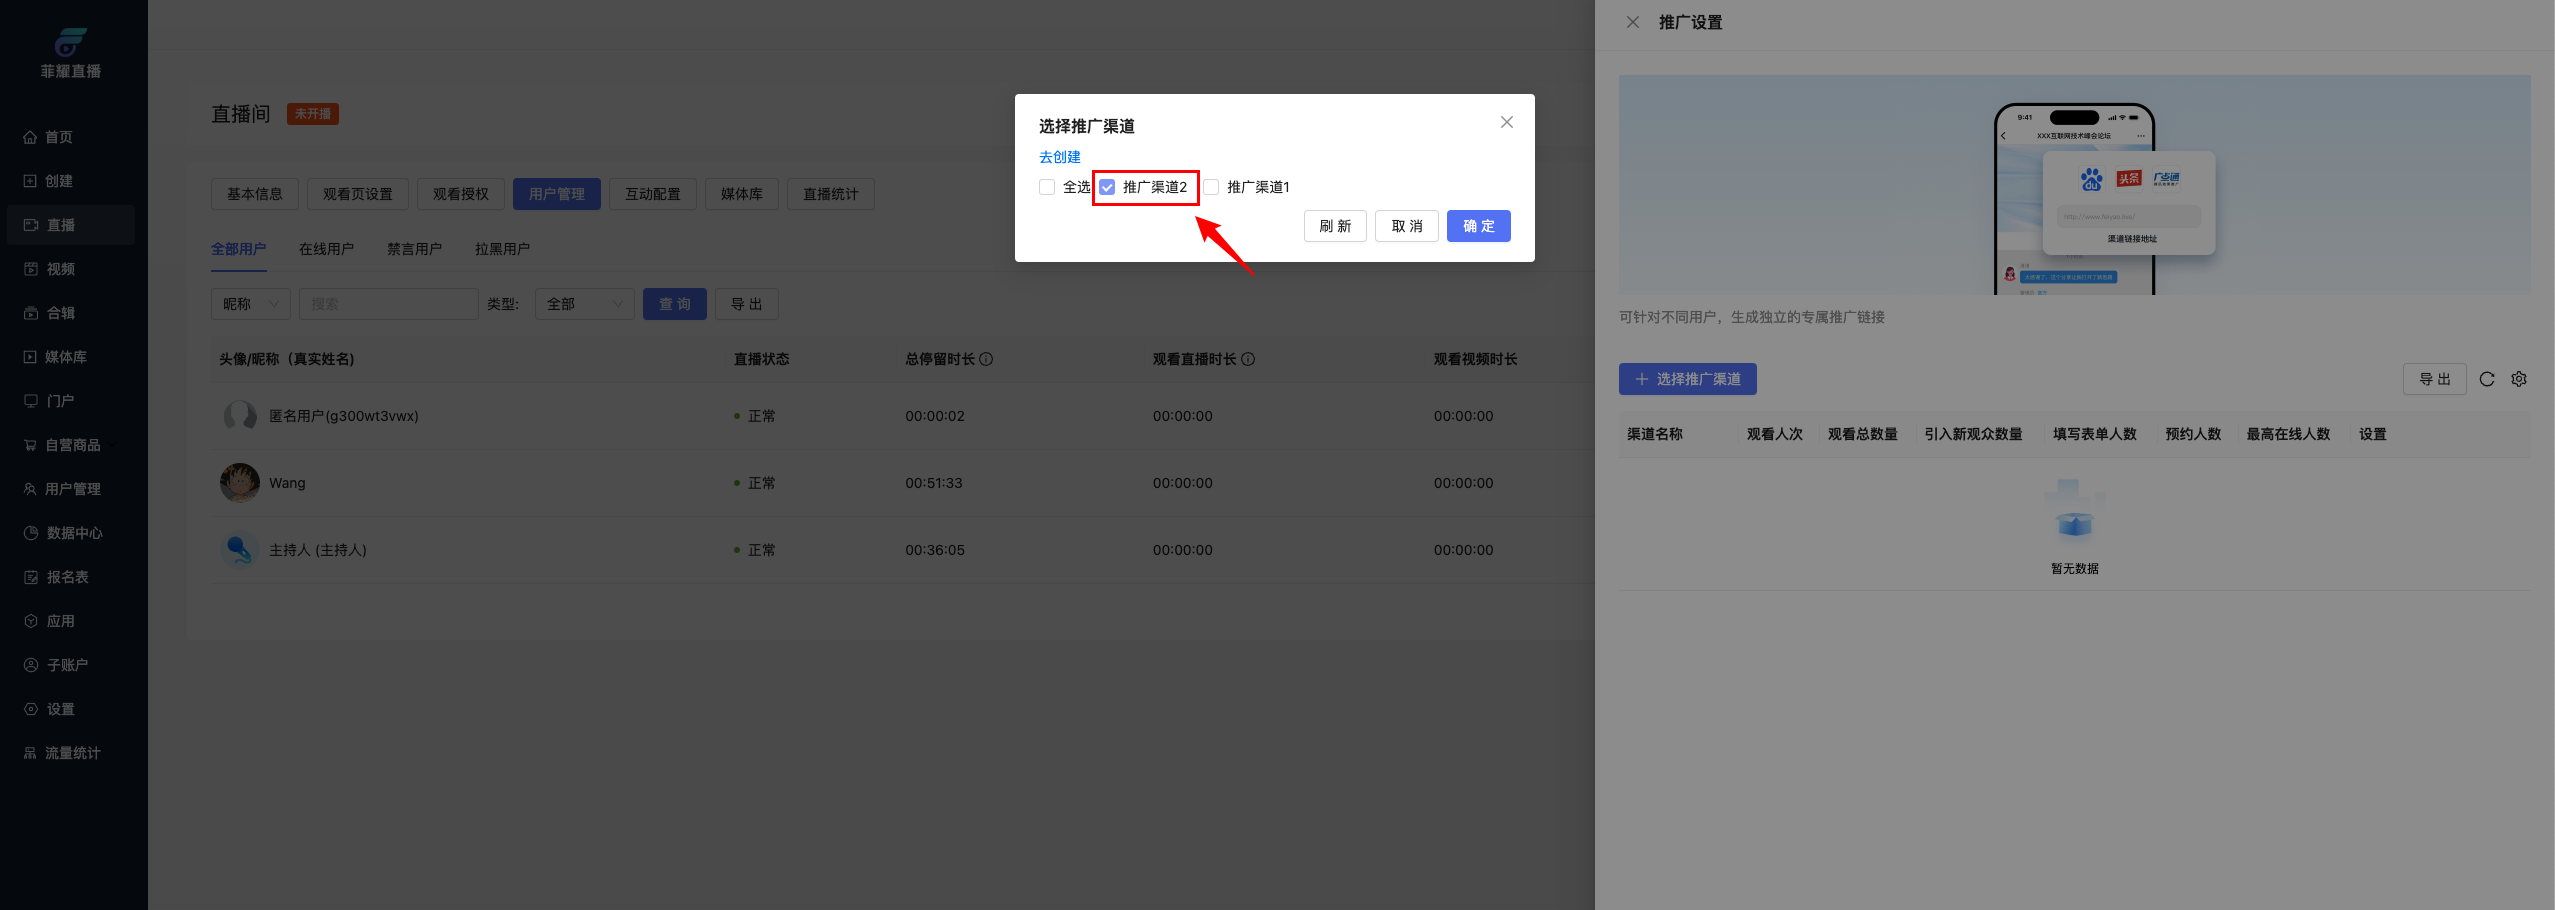Uncheck the 推广渠道2 checkbox
2555x910 pixels.
1107,187
